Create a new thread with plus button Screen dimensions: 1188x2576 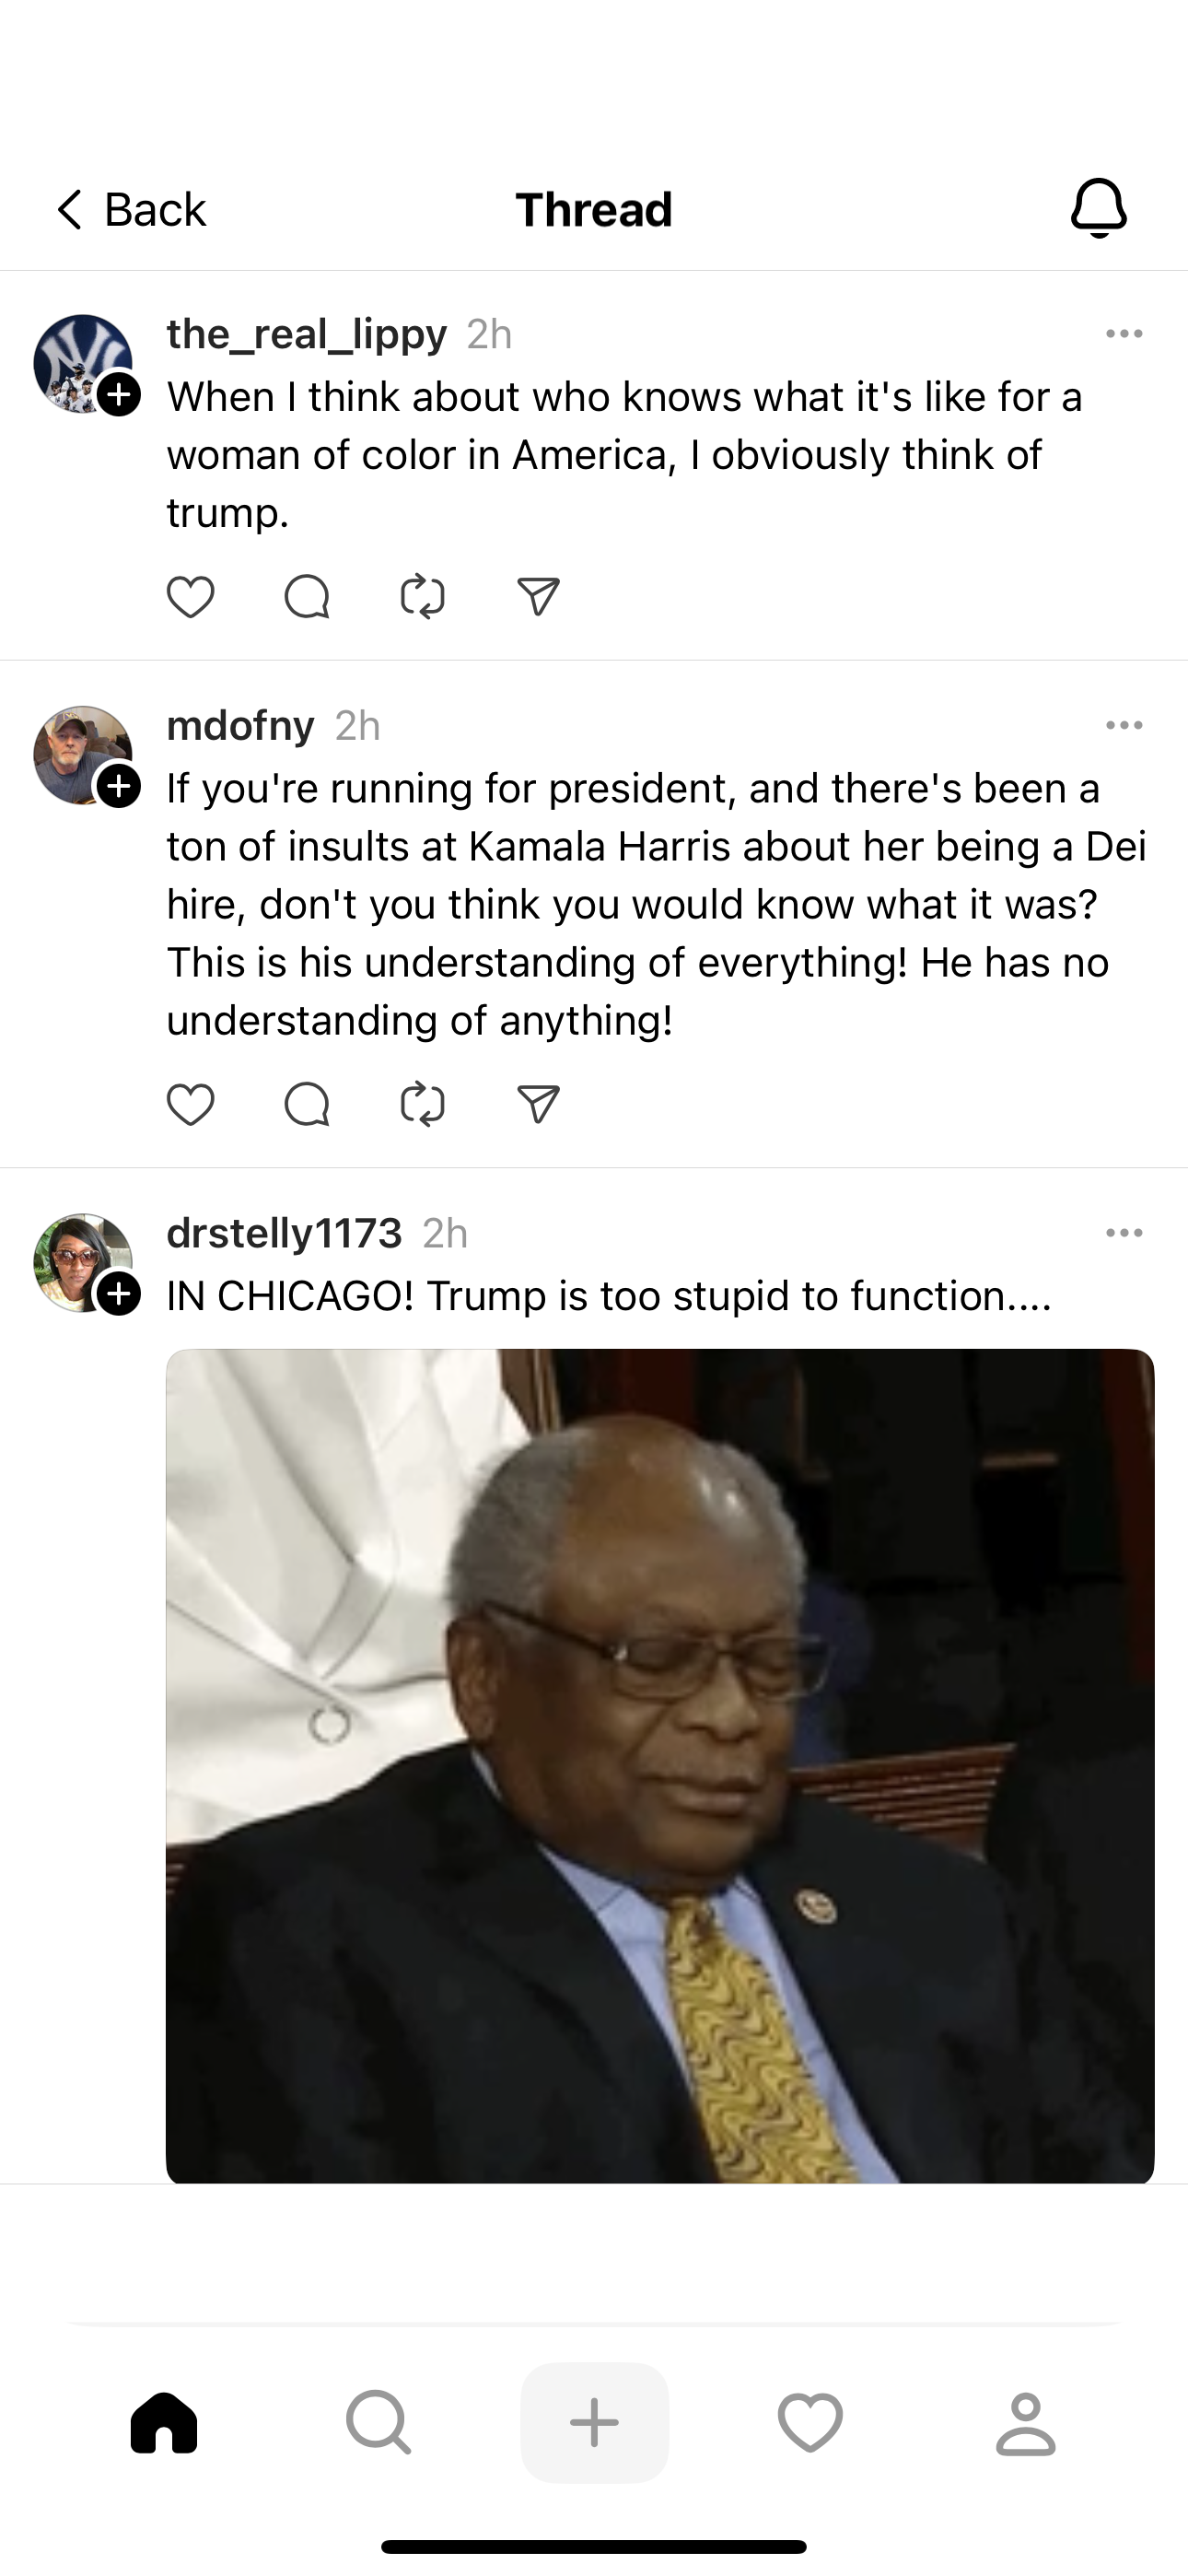(594, 2422)
